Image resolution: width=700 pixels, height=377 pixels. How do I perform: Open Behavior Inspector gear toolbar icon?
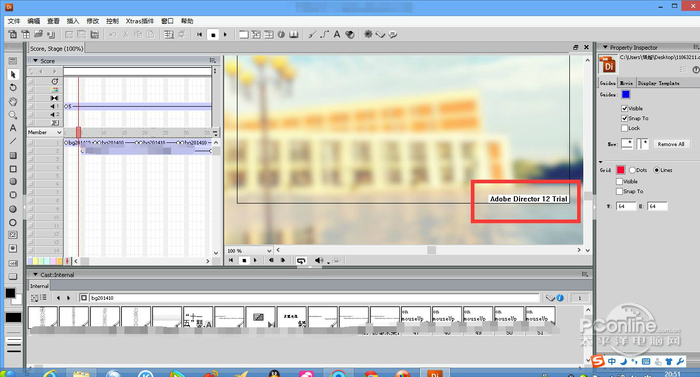(x=368, y=34)
